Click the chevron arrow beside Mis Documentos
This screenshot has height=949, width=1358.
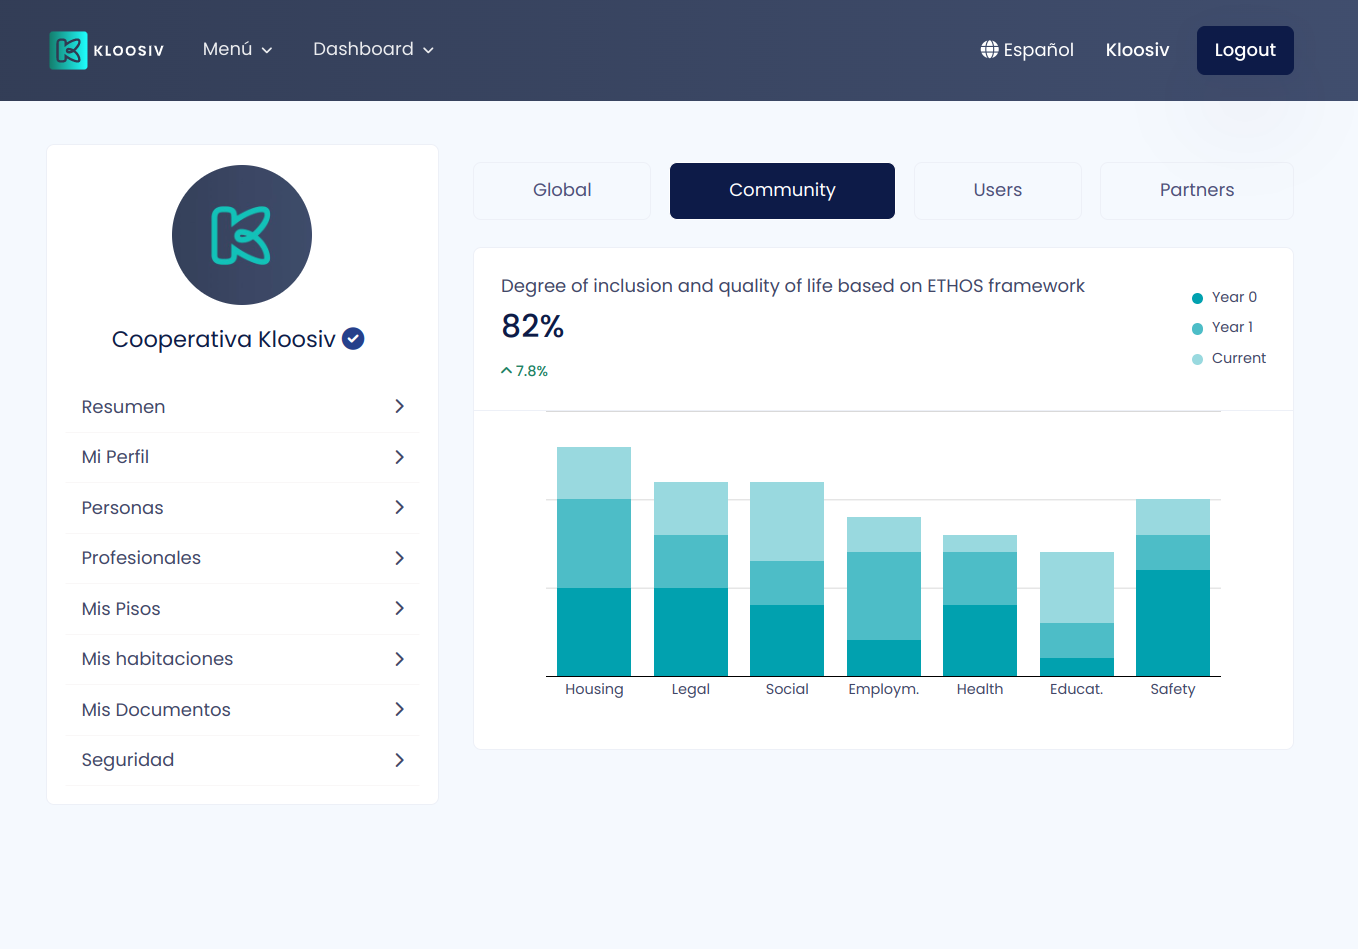click(x=399, y=709)
